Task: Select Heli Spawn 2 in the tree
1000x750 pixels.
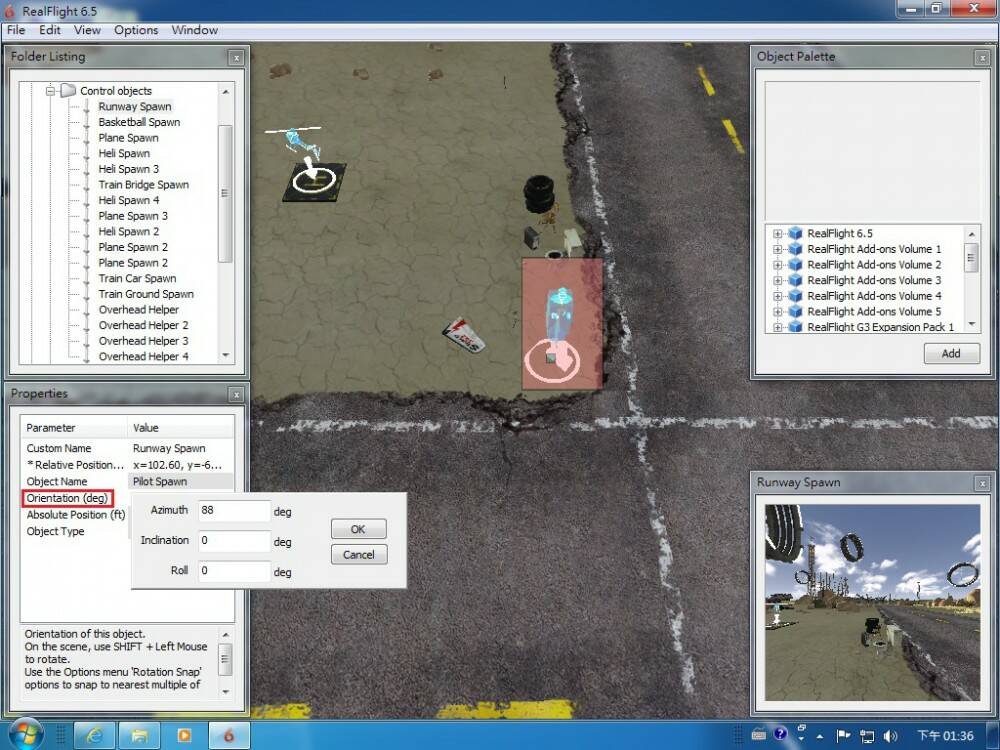Action: tap(128, 232)
